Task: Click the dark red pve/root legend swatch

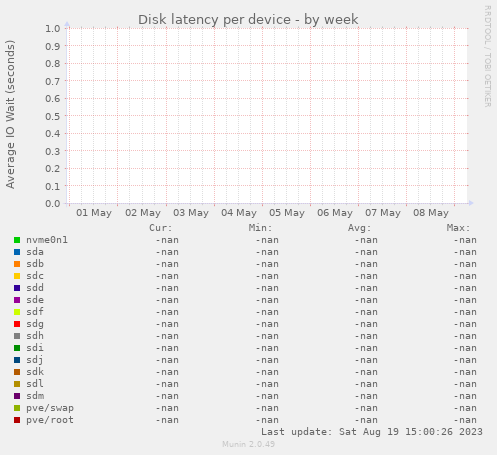Action: (x=17, y=420)
